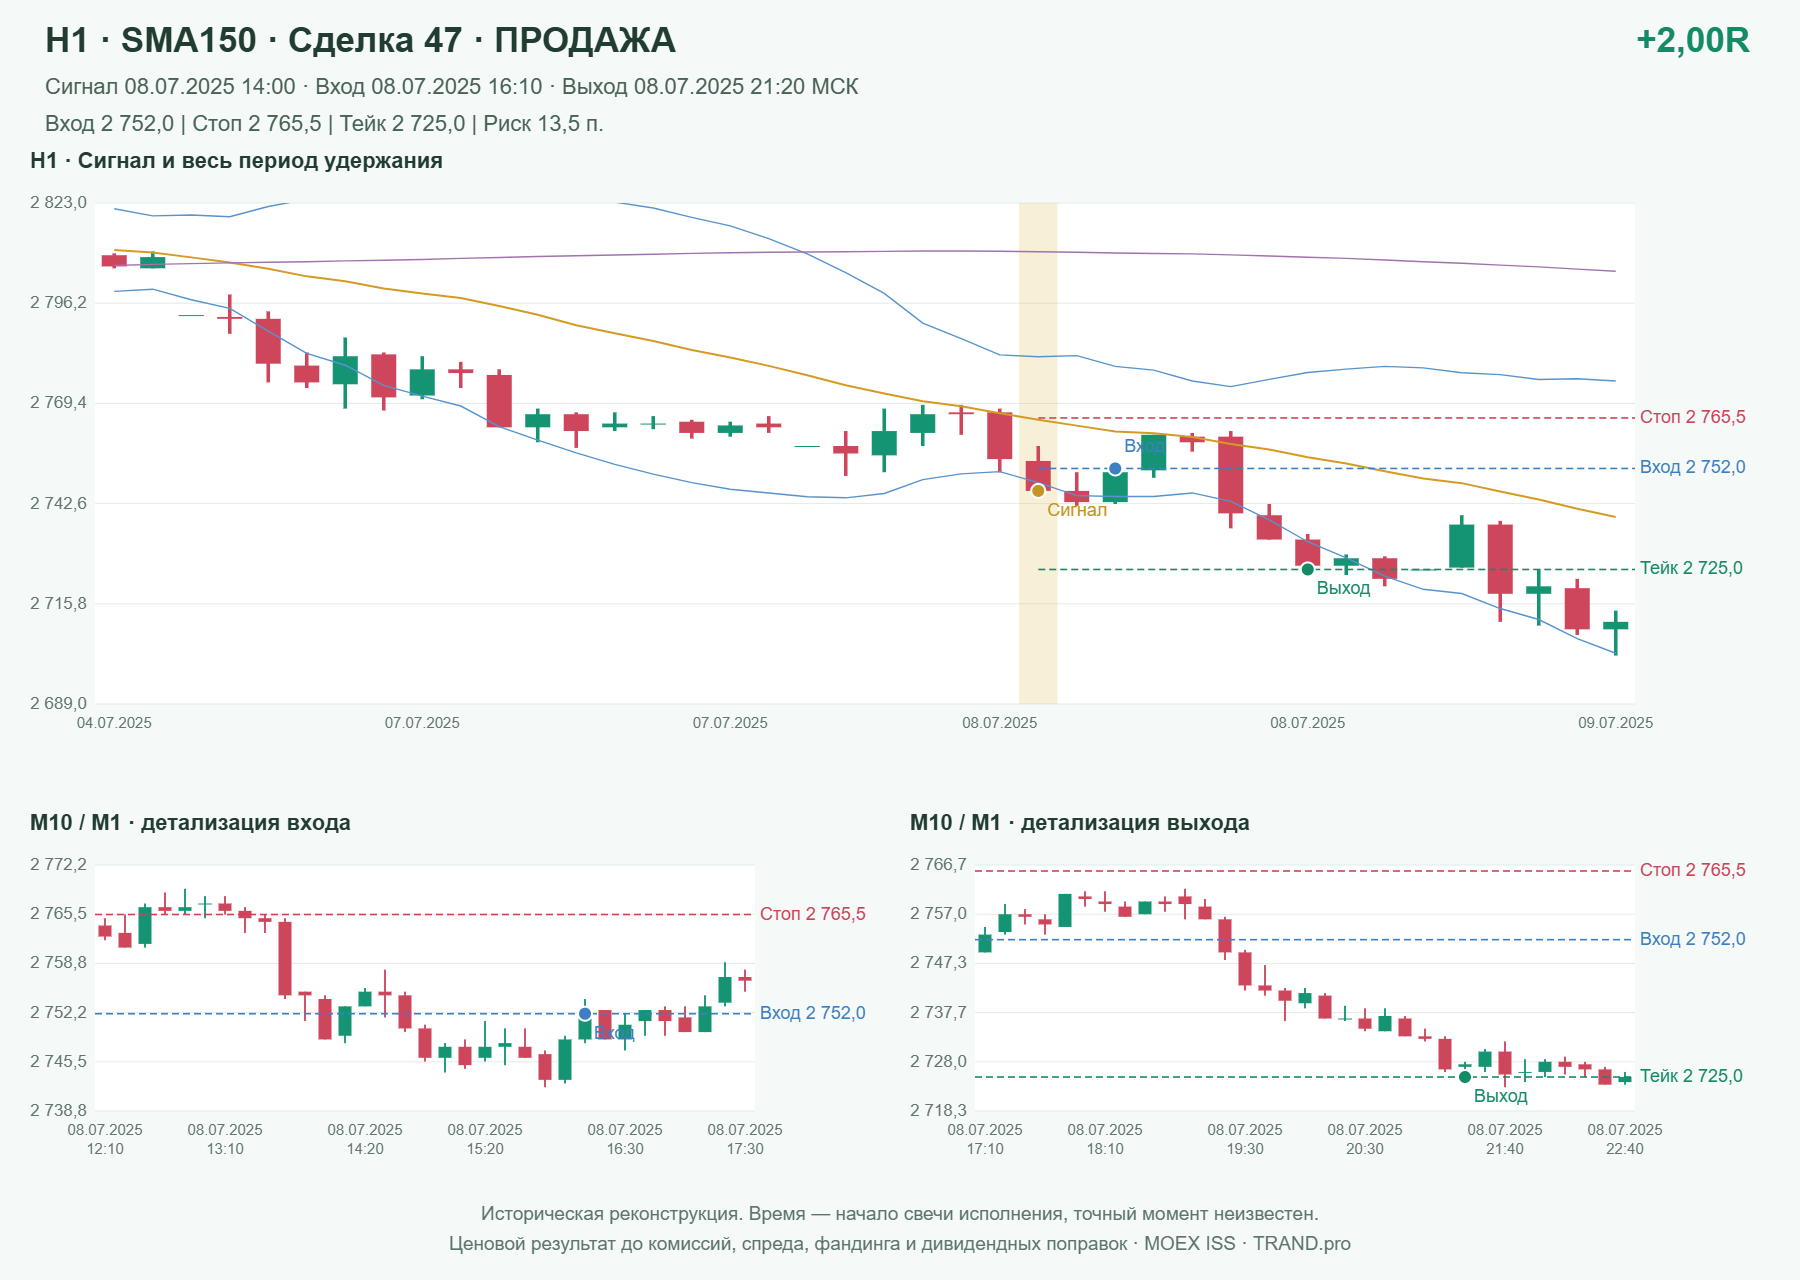Click the green exit dot in exit detail chart
Image resolution: width=1800 pixels, height=1280 pixels.
1465,1077
